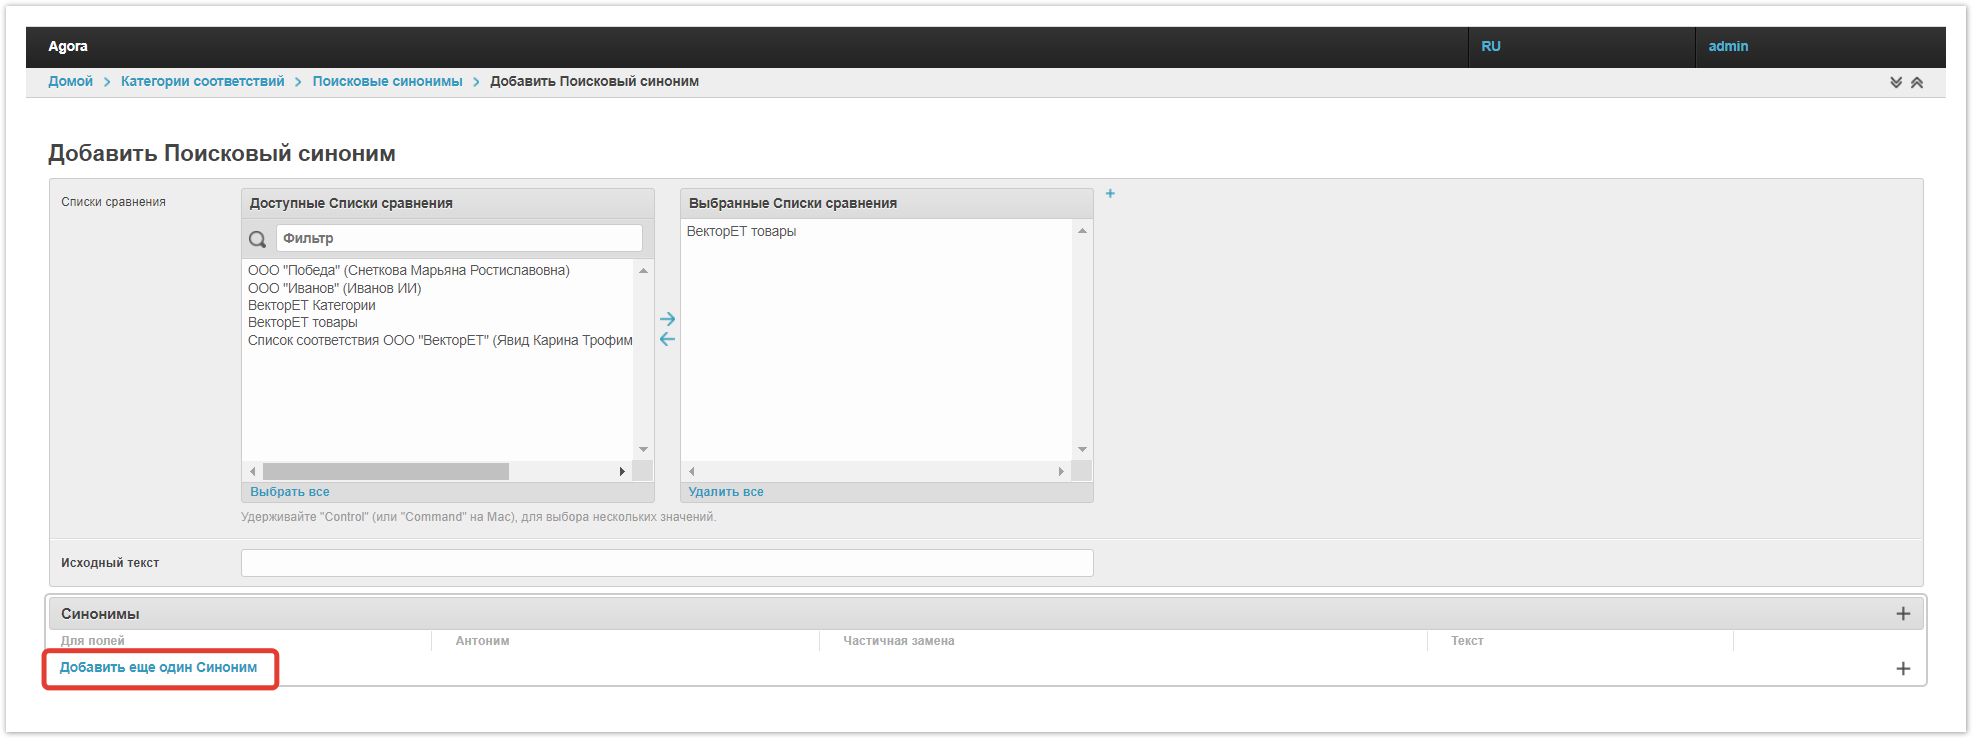Select ВекторЕТ Категории in available lists
Screen dimensions: 1972x738
tap(311, 306)
